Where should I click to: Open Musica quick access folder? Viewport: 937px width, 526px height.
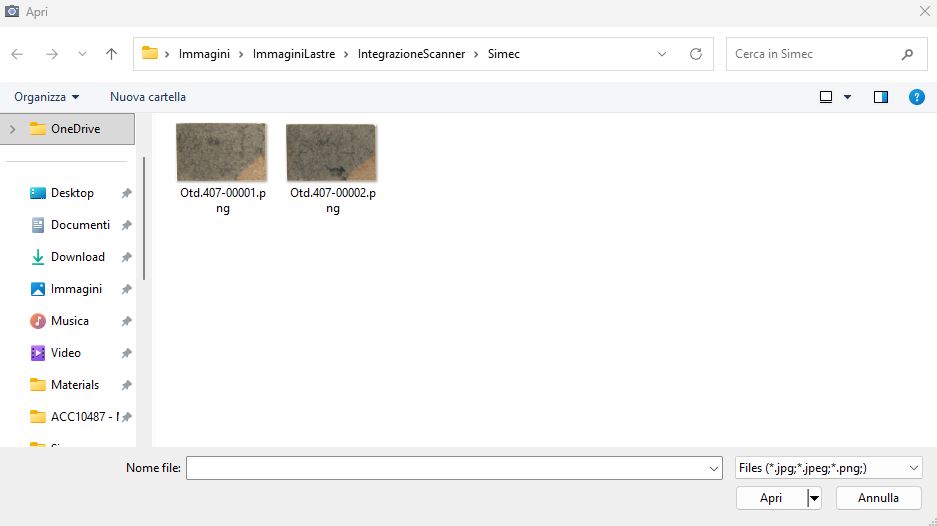tap(70, 321)
